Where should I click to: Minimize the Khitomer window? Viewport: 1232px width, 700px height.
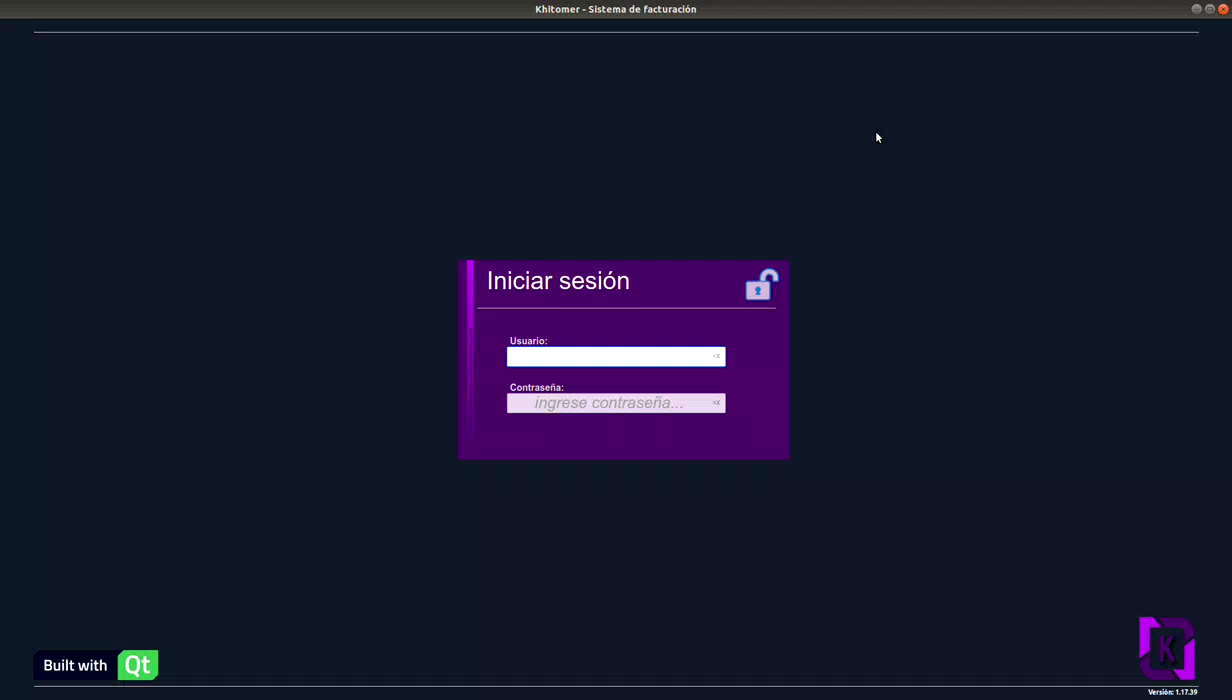[x=1196, y=9]
